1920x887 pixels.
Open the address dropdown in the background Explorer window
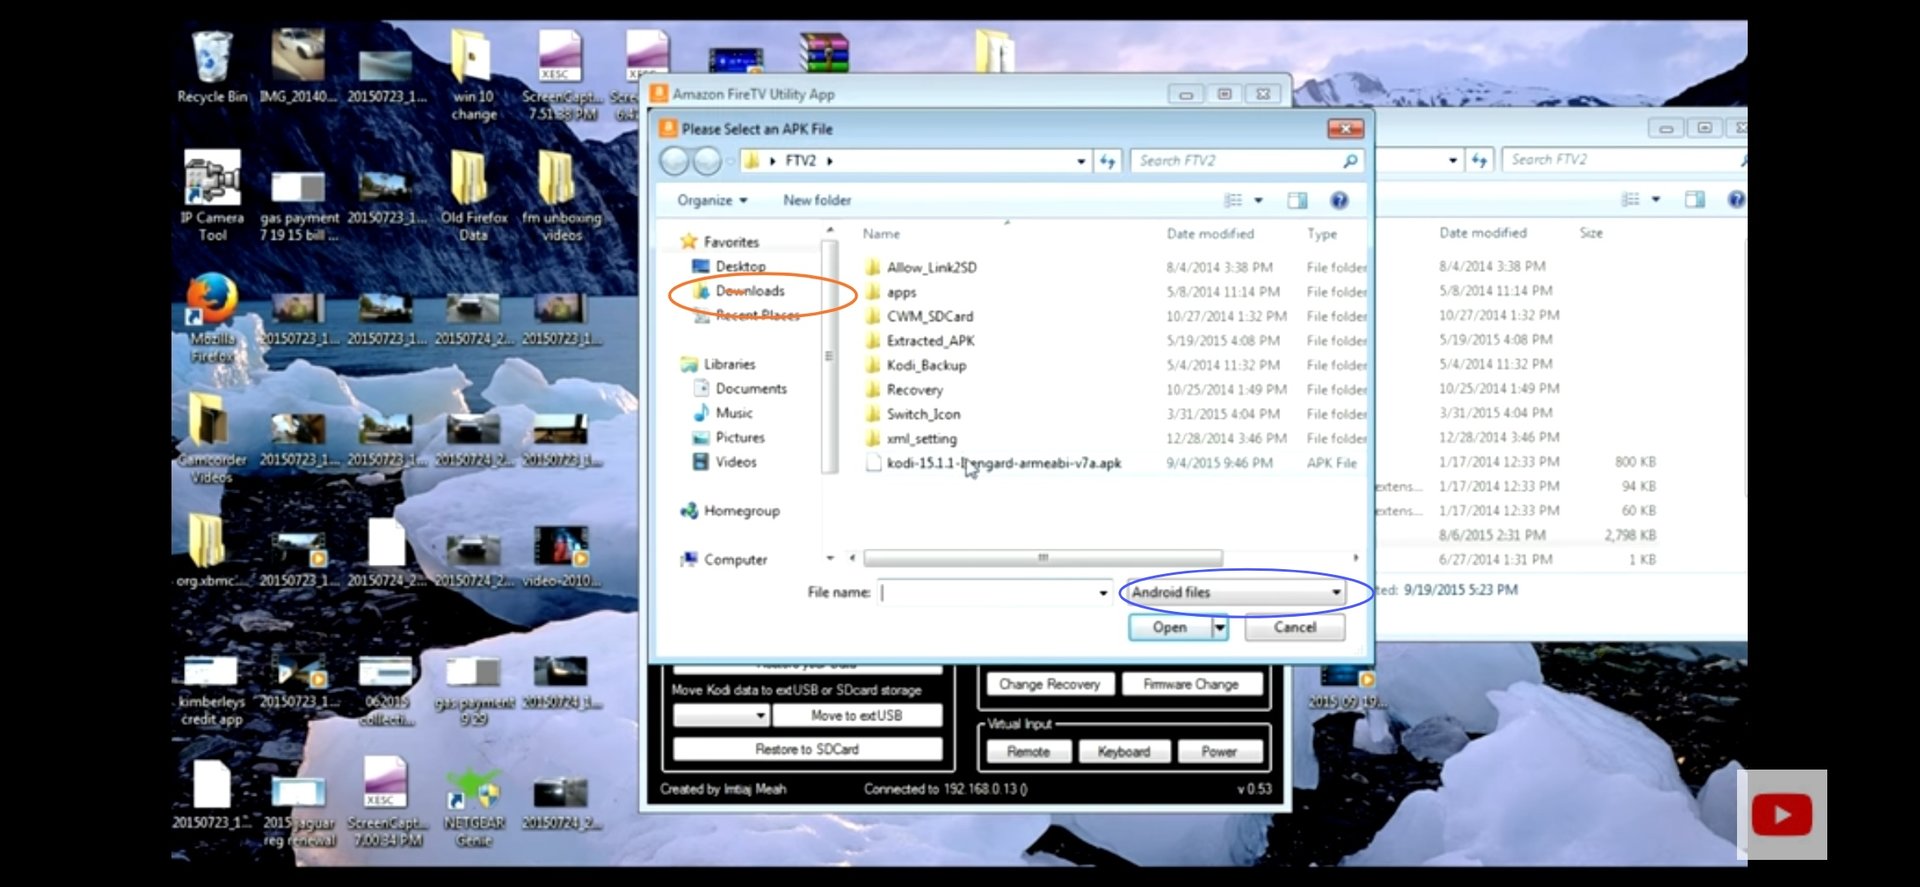[x=1452, y=160]
